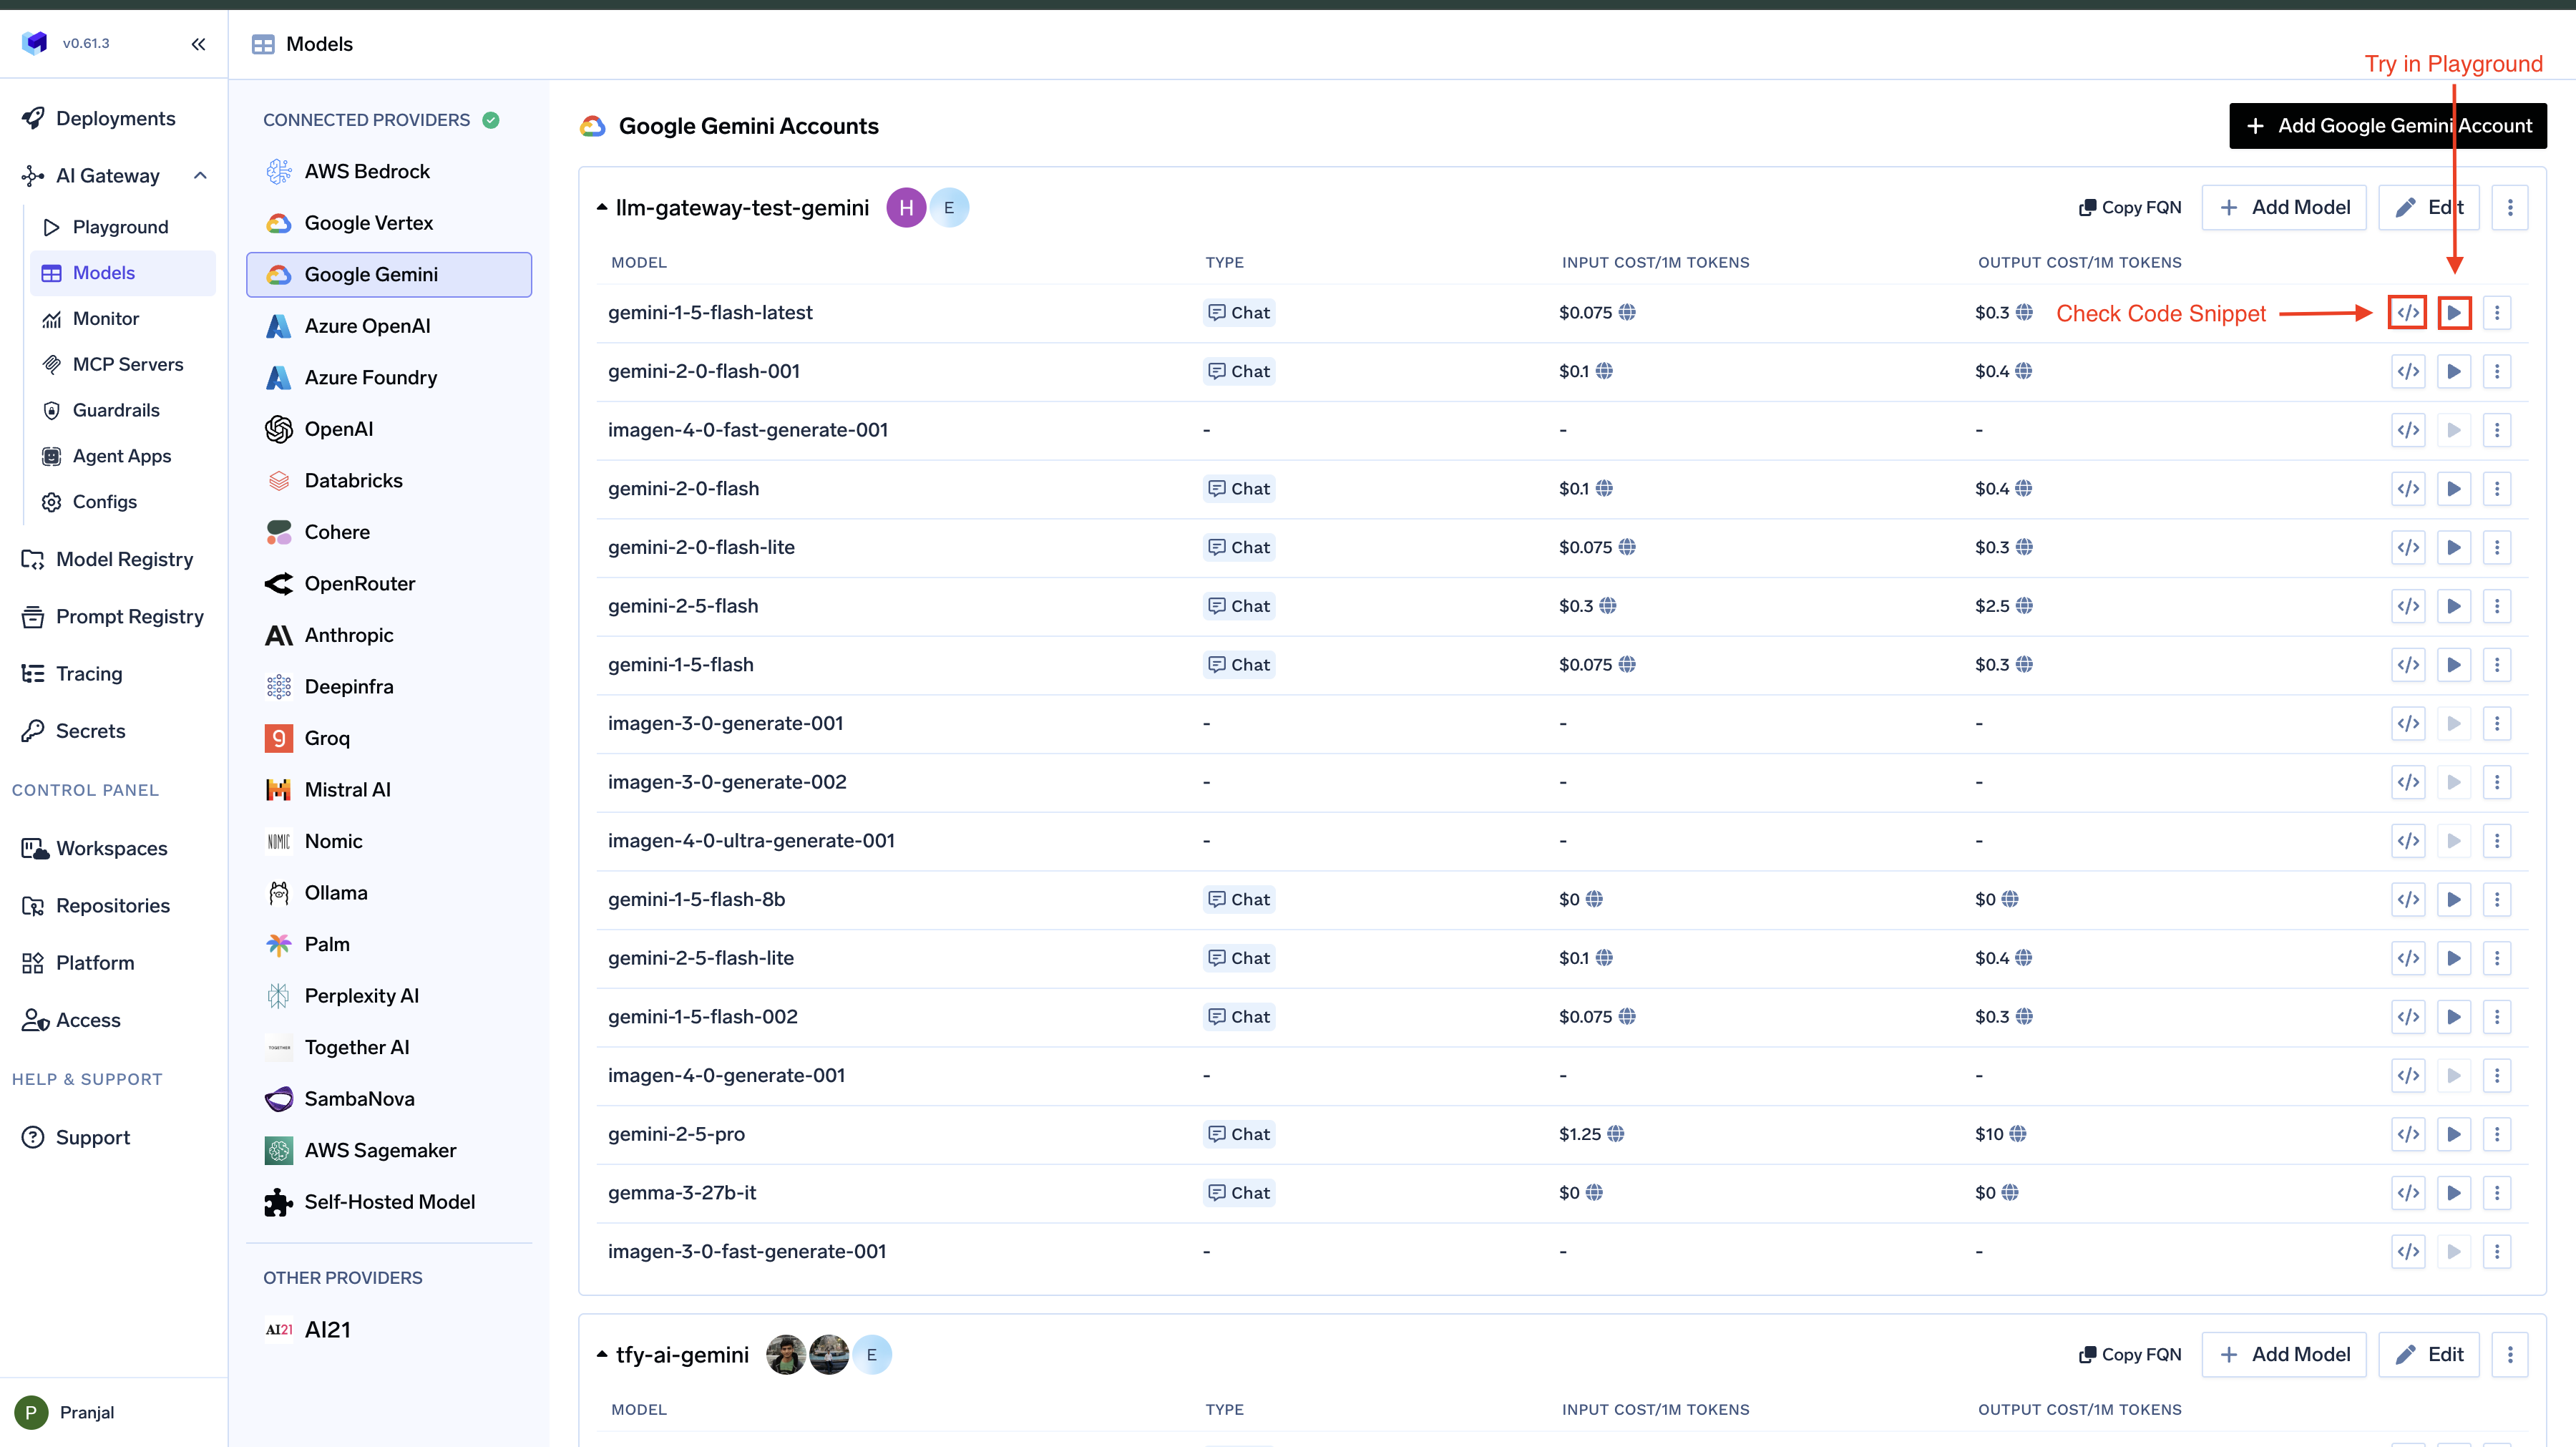
Task: Add Model to tfy-ai-gemini account
Action: click(2284, 1355)
